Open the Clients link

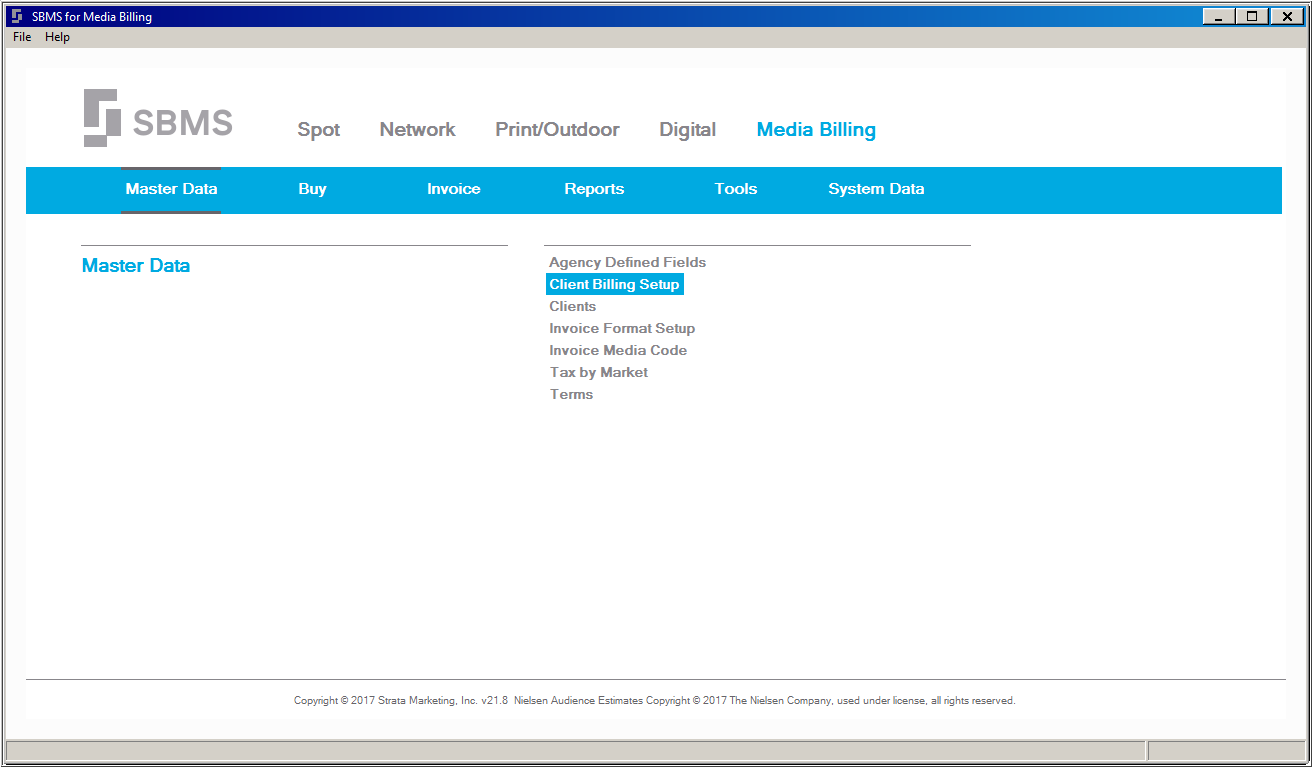pyautogui.click(x=572, y=306)
